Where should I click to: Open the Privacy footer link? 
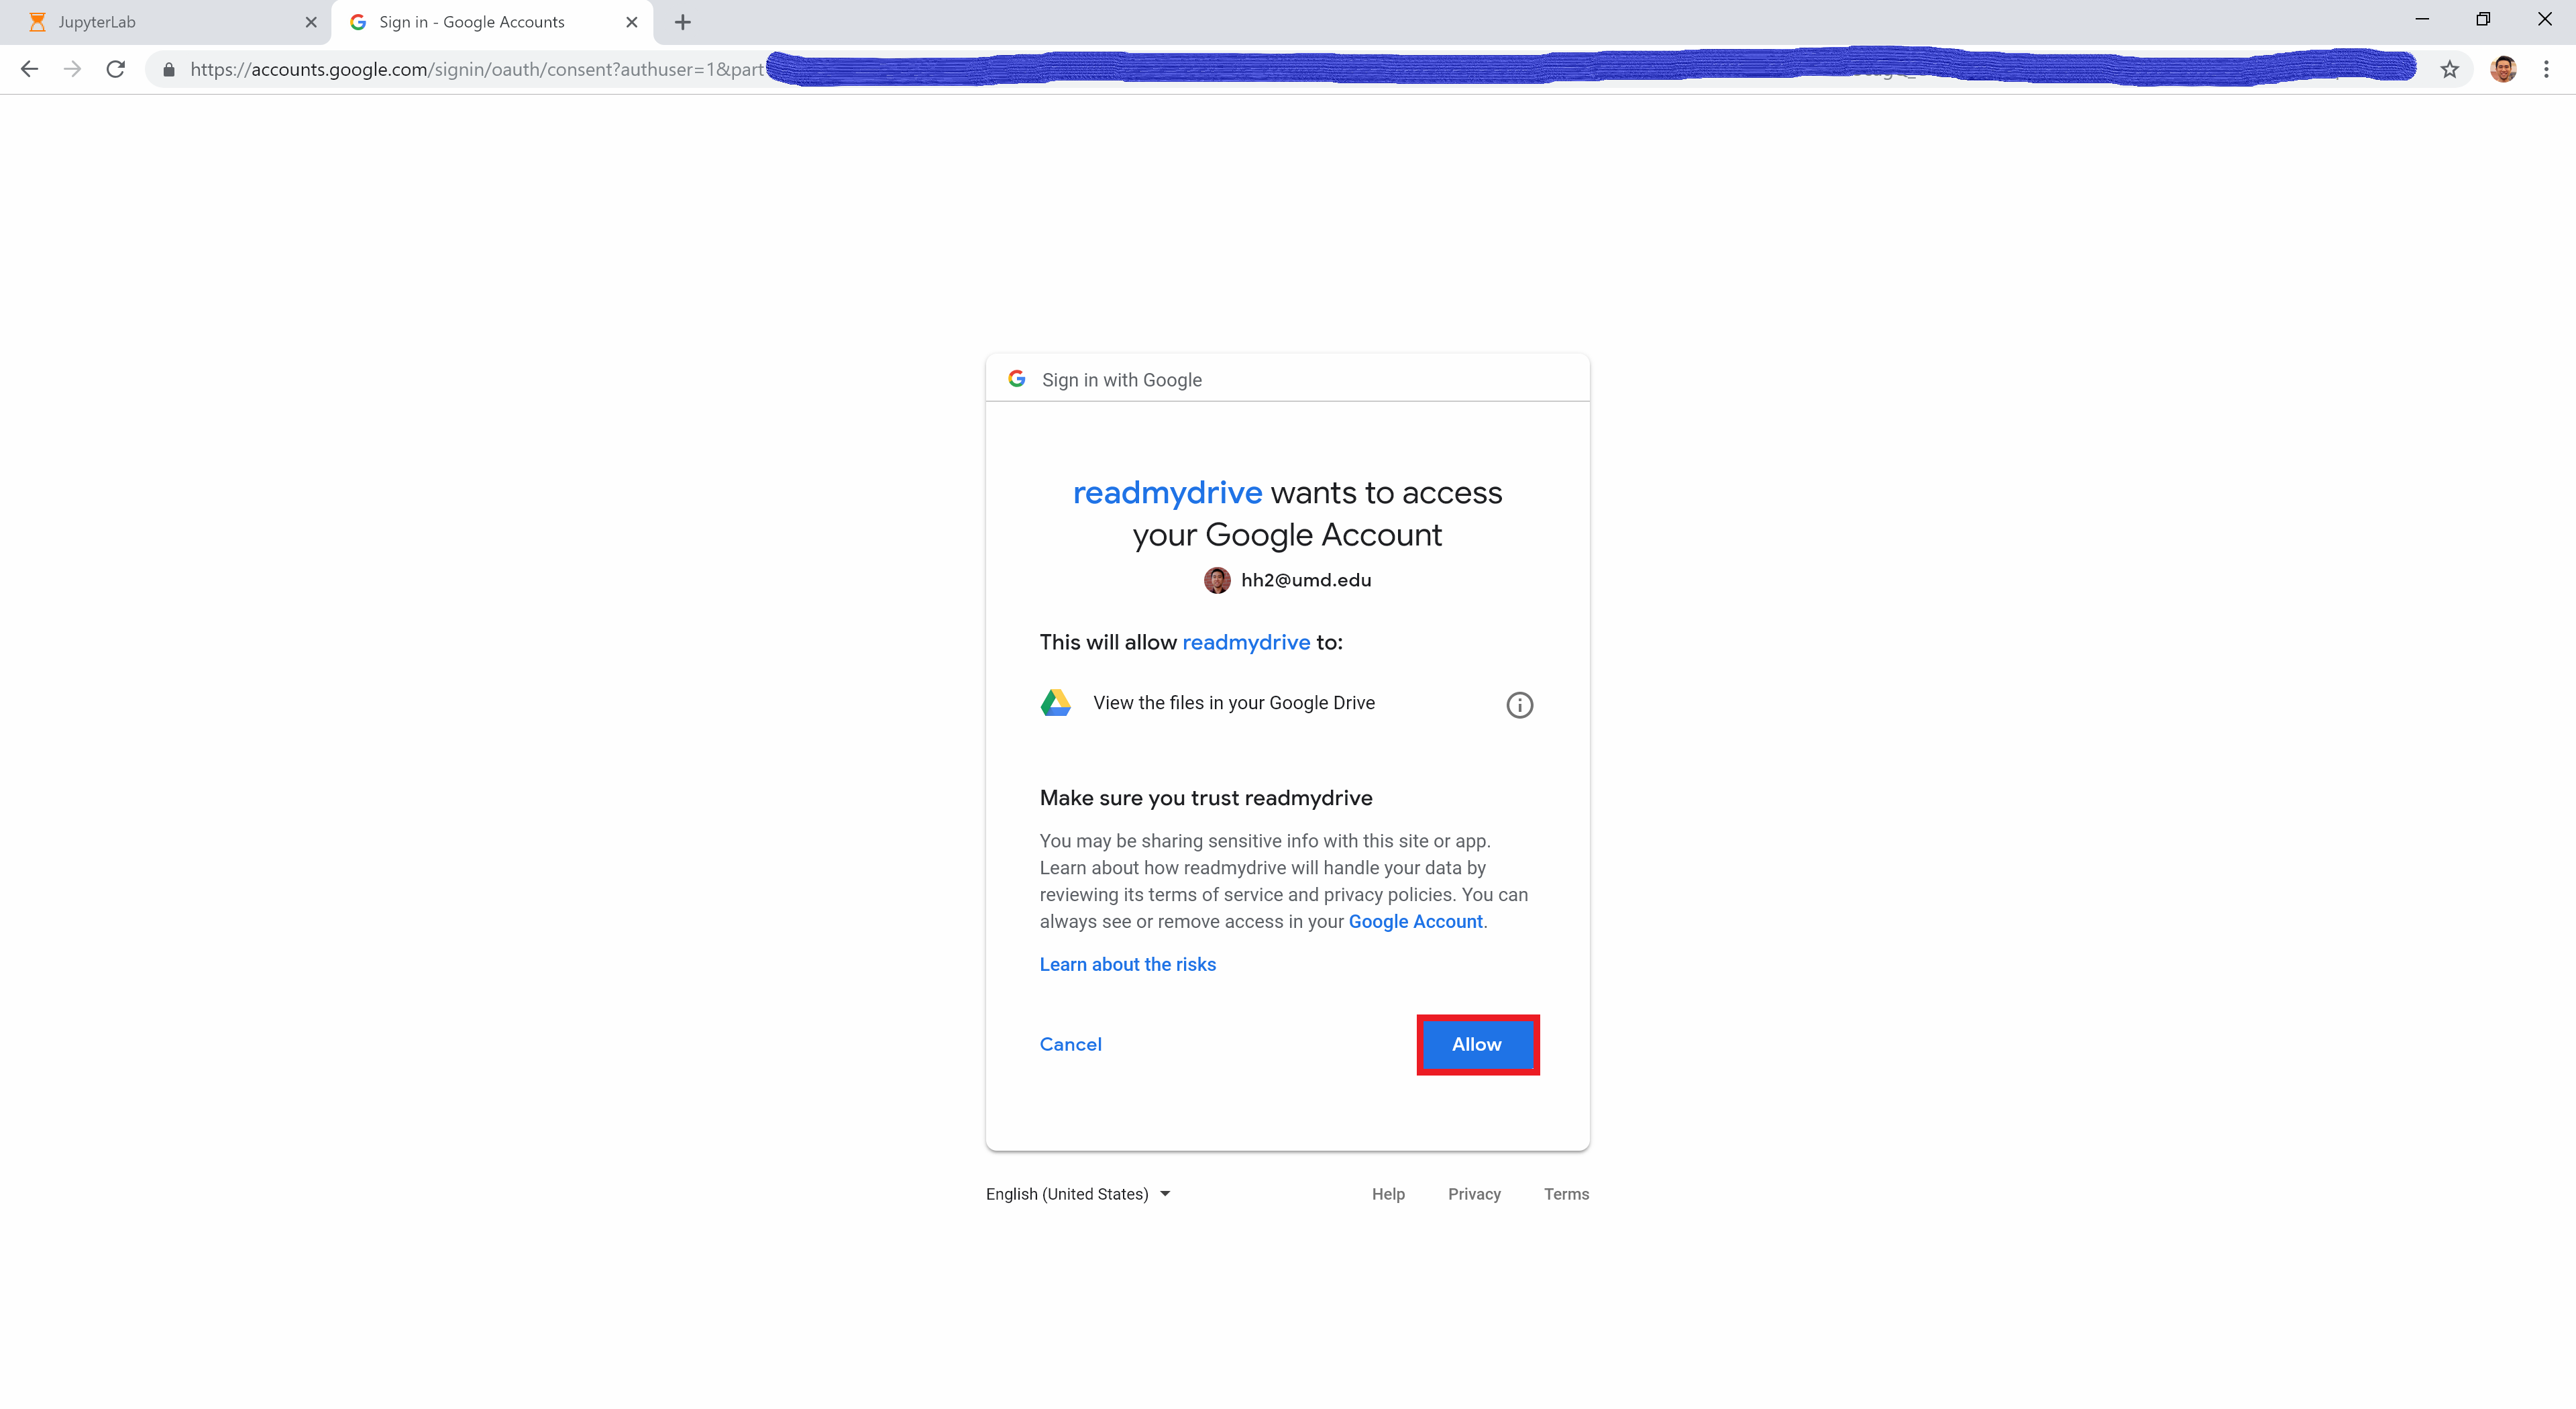(x=1474, y=1193)
